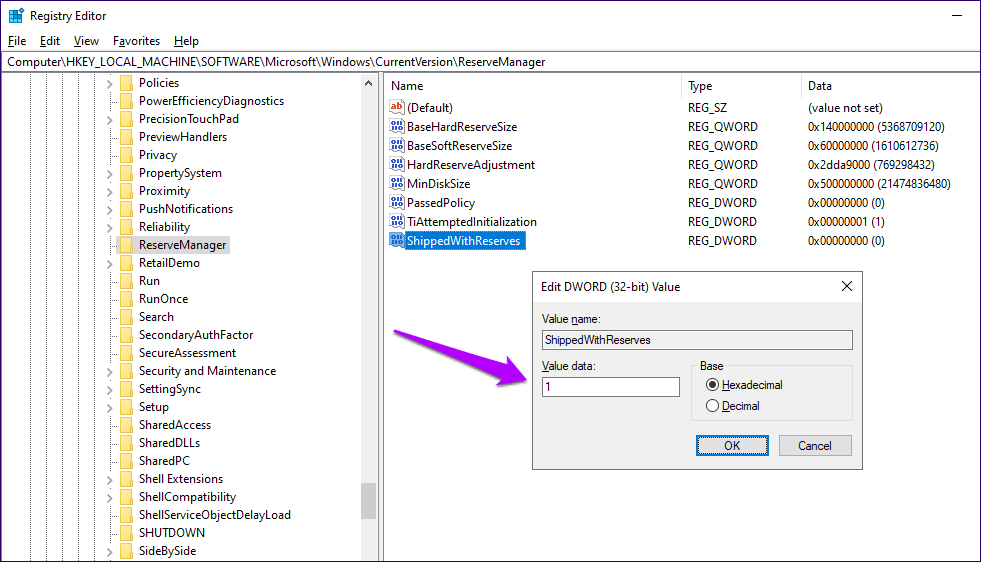The height and width of the screenshot is (562, 981).
Task: Click the Privacy folder icon
Action: point(126,155)
